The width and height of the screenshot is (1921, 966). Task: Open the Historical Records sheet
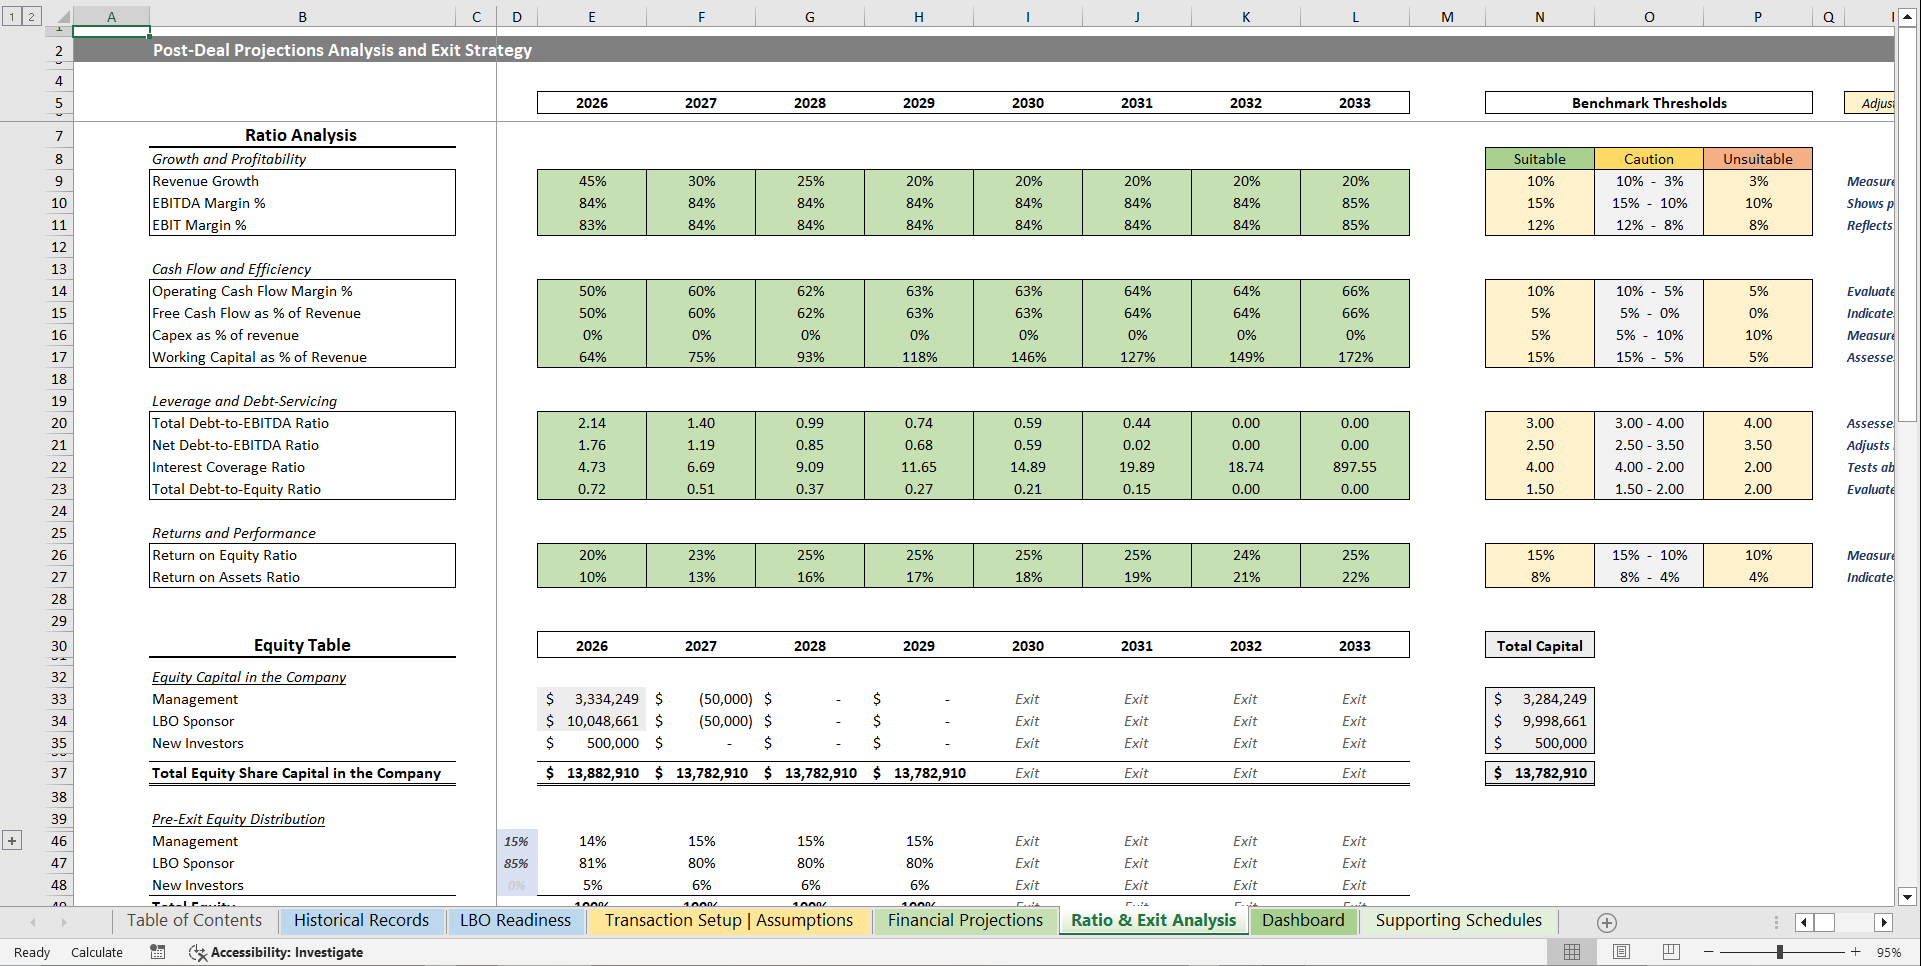coord(362,921)
